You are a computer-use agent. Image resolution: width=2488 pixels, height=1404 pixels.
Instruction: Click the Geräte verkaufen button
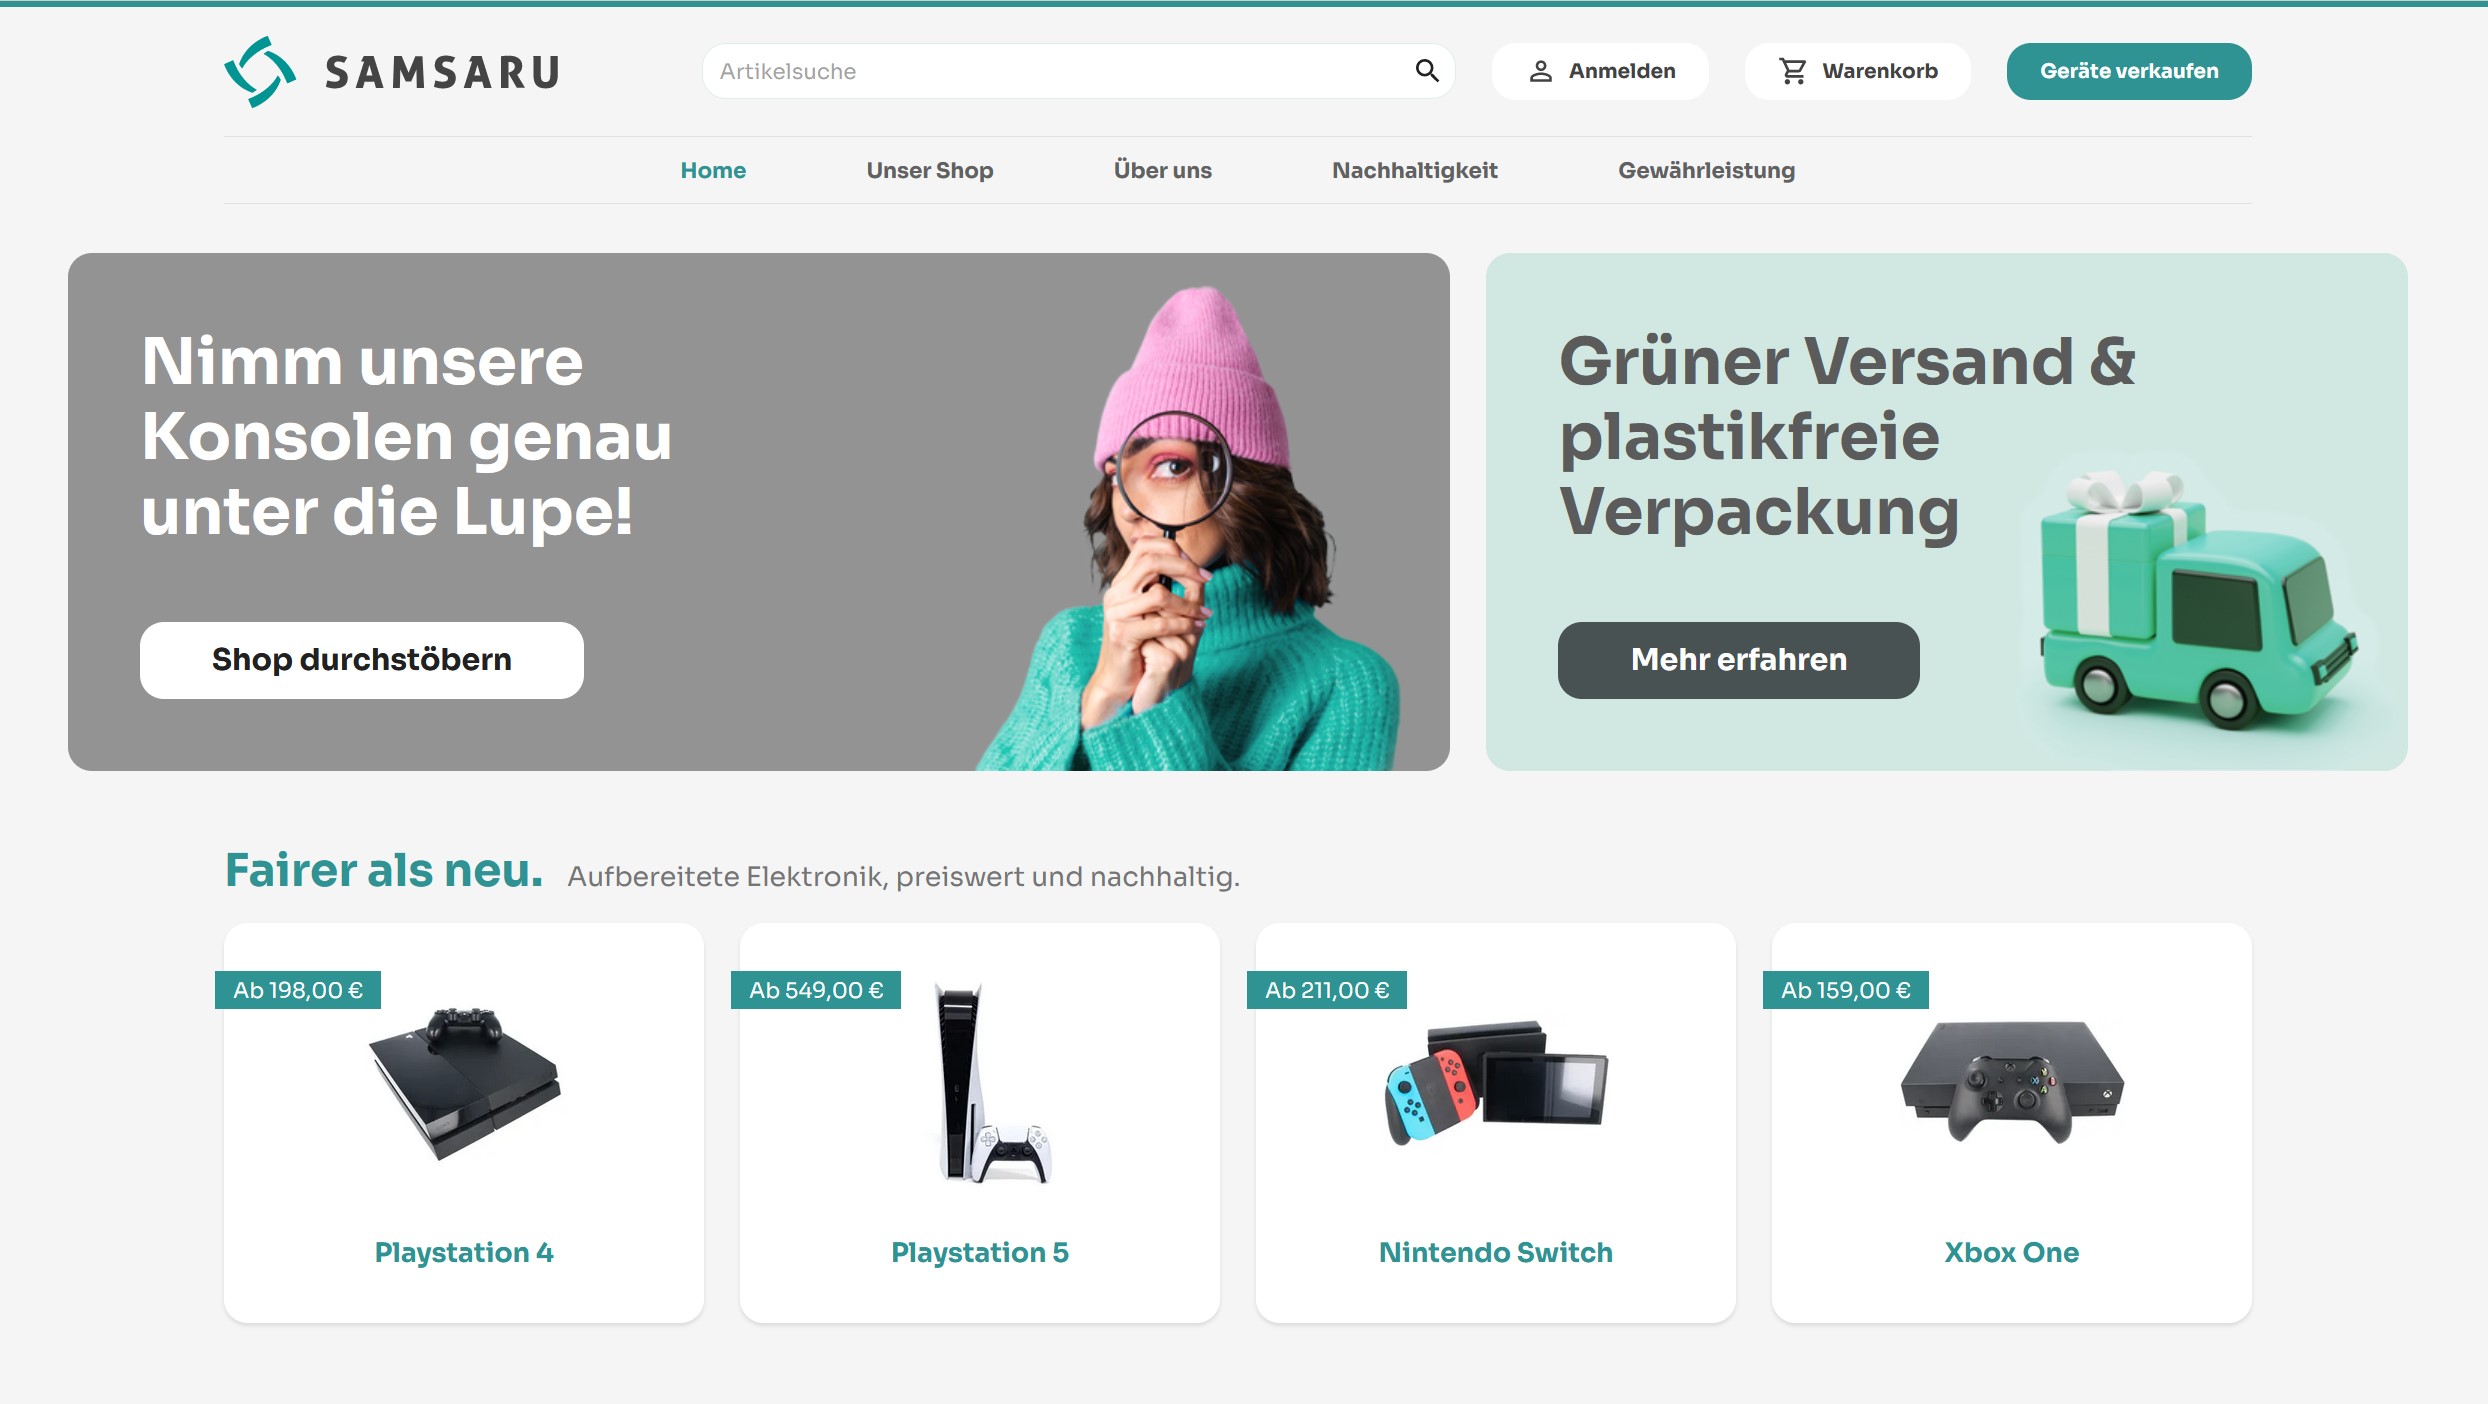point(2129,71)
